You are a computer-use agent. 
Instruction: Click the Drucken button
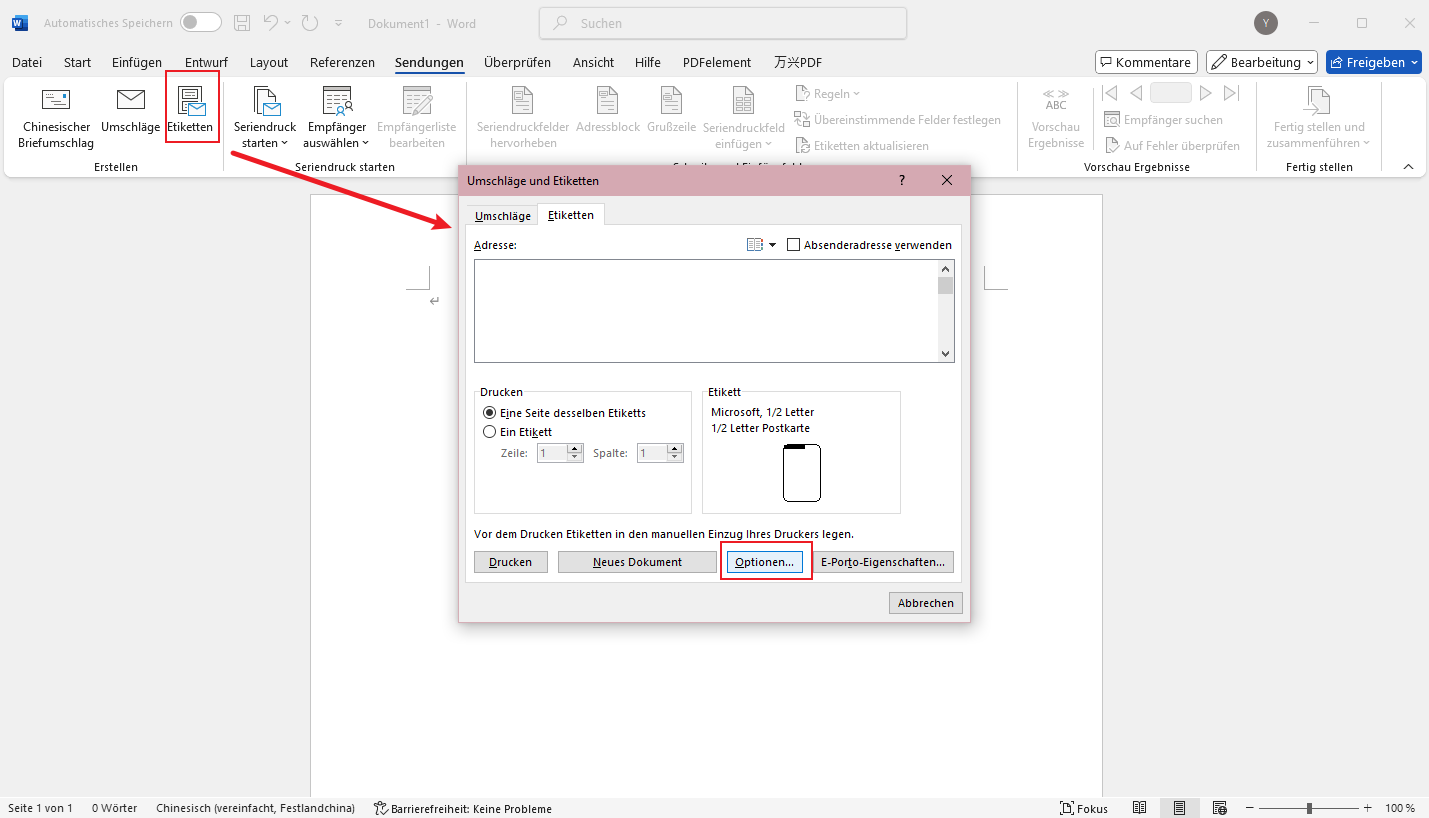click(510, 562)
